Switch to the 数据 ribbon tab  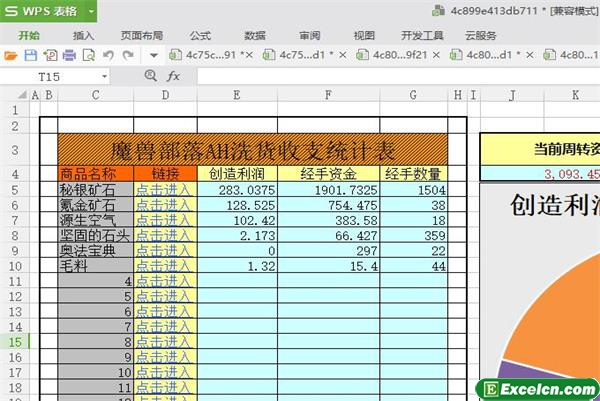255,36
